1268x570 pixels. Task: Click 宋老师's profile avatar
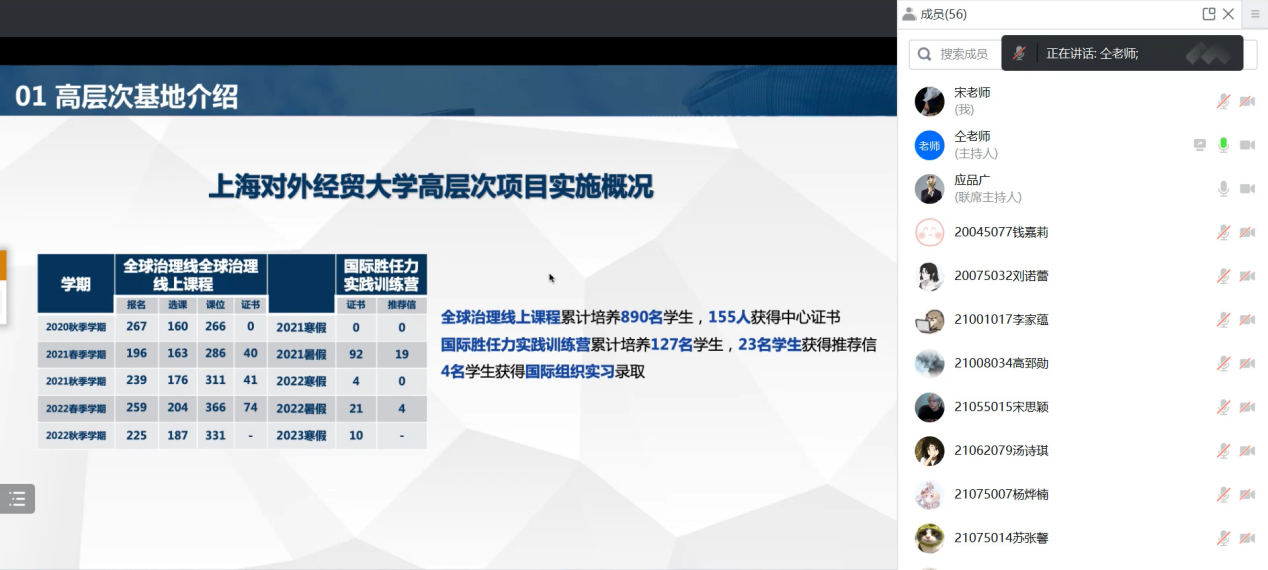click(x=929, y=101)
